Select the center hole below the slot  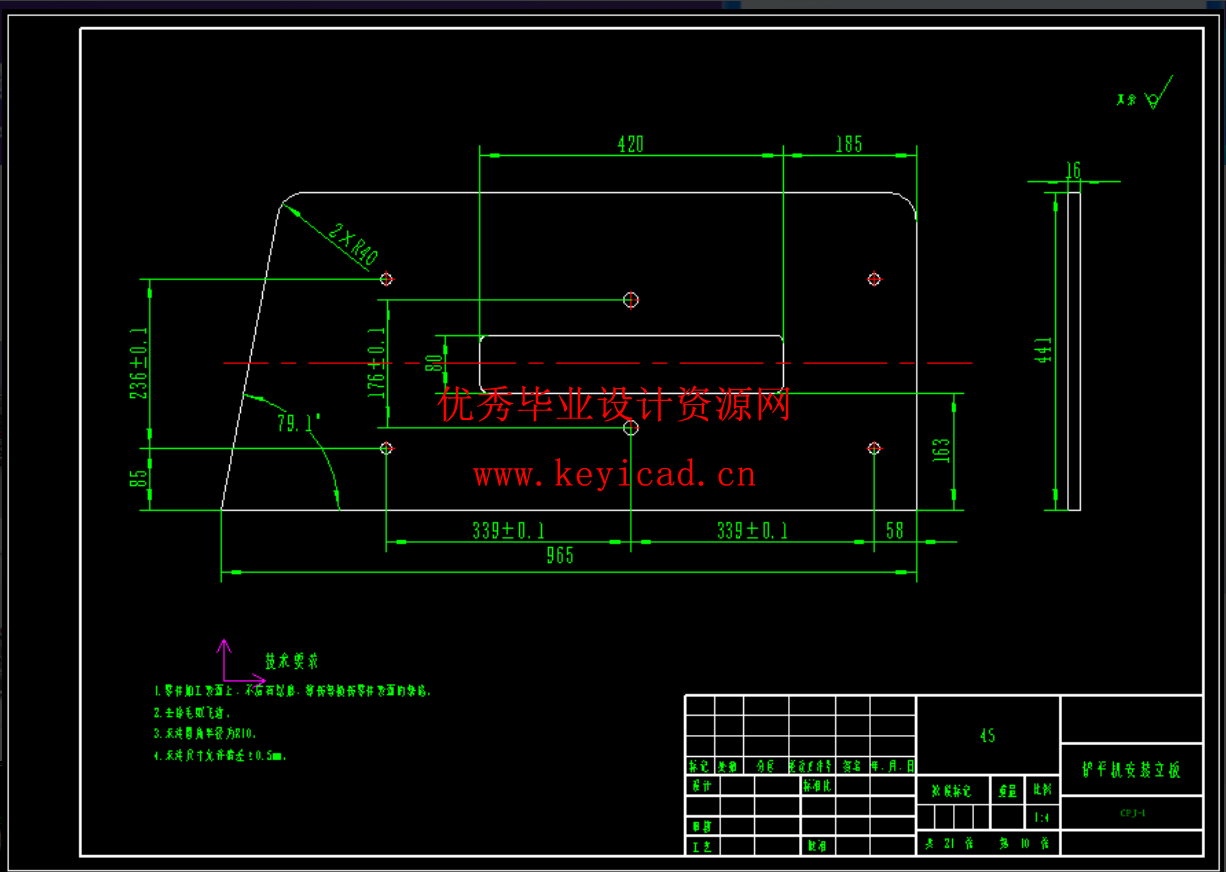pos(631,428)
